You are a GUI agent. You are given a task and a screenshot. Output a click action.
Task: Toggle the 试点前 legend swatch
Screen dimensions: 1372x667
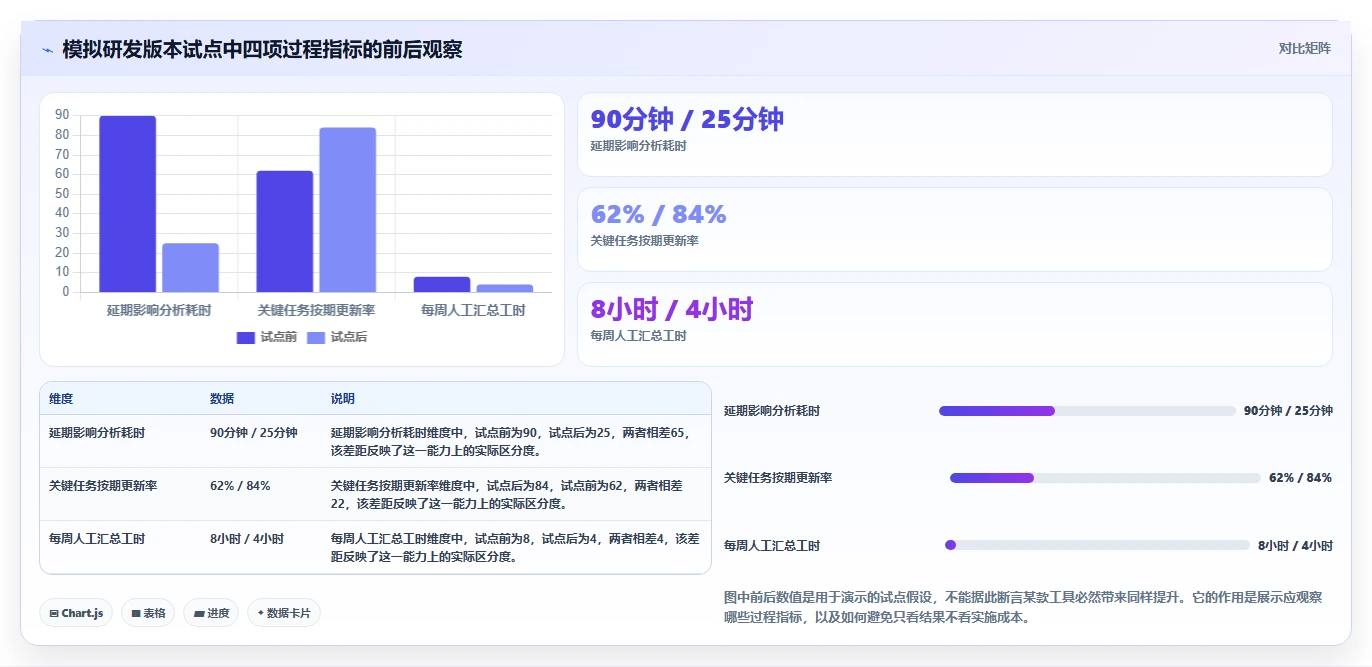246,337
